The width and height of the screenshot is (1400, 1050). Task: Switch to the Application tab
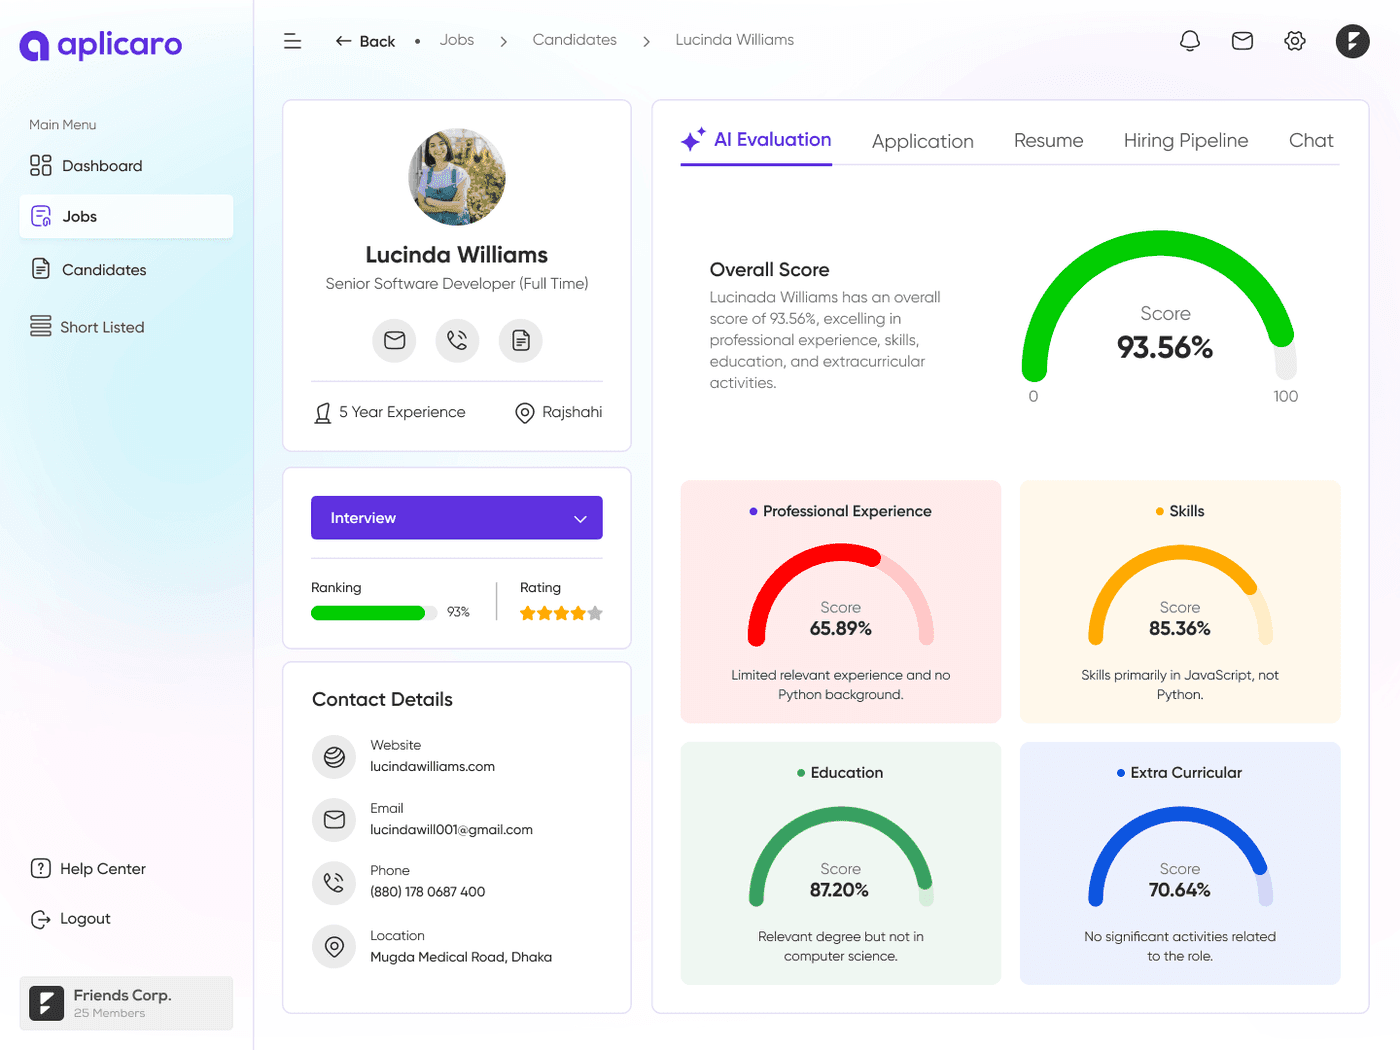(x=923, y=141)
